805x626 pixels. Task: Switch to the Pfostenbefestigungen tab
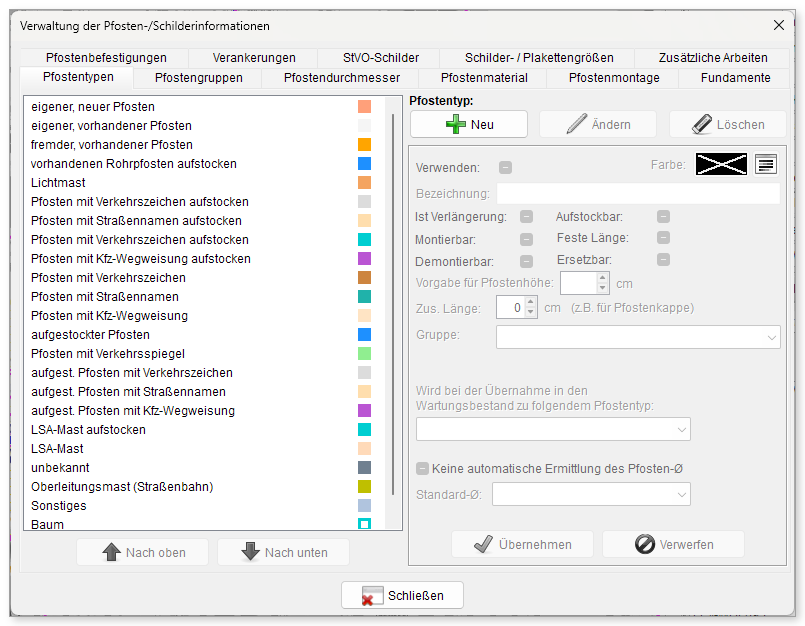point(106,58)
